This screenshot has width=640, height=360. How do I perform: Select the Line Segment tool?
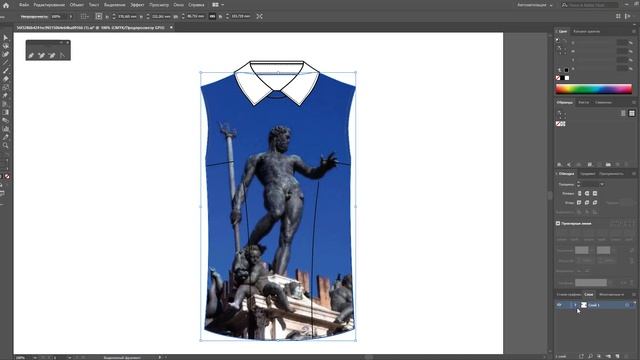(5, 62)
